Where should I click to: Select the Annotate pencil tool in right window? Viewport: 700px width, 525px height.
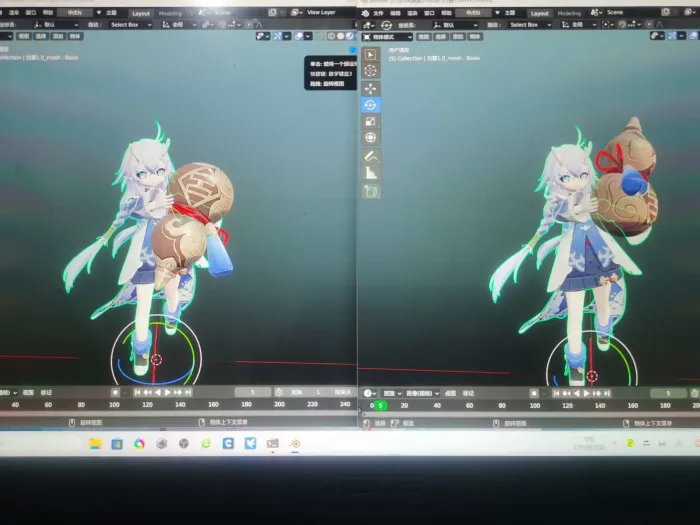pos(371,156)
